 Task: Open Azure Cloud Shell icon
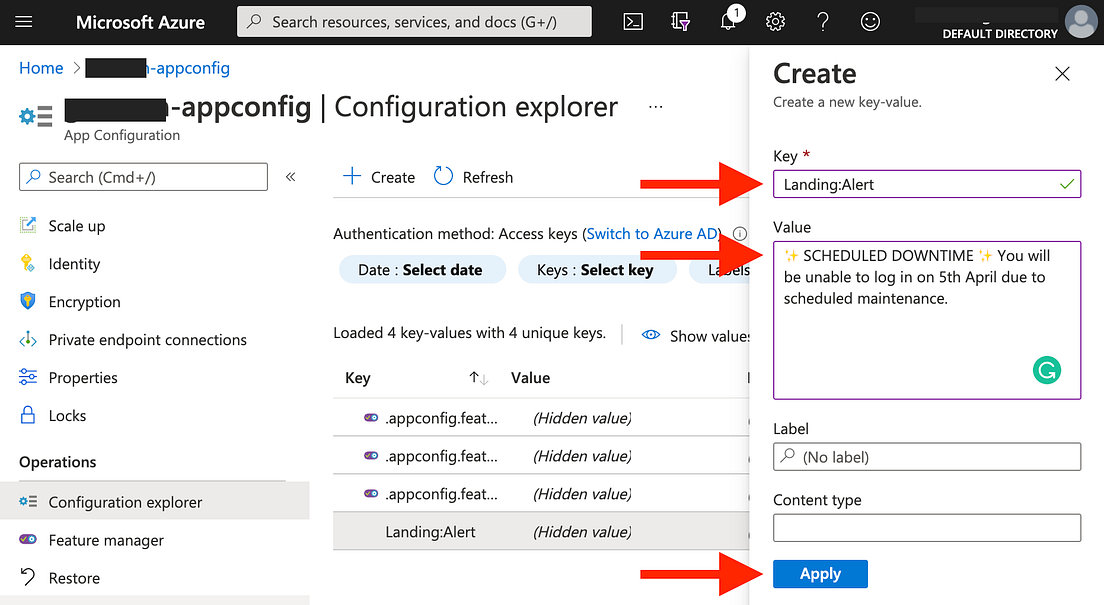pos(633,21)
